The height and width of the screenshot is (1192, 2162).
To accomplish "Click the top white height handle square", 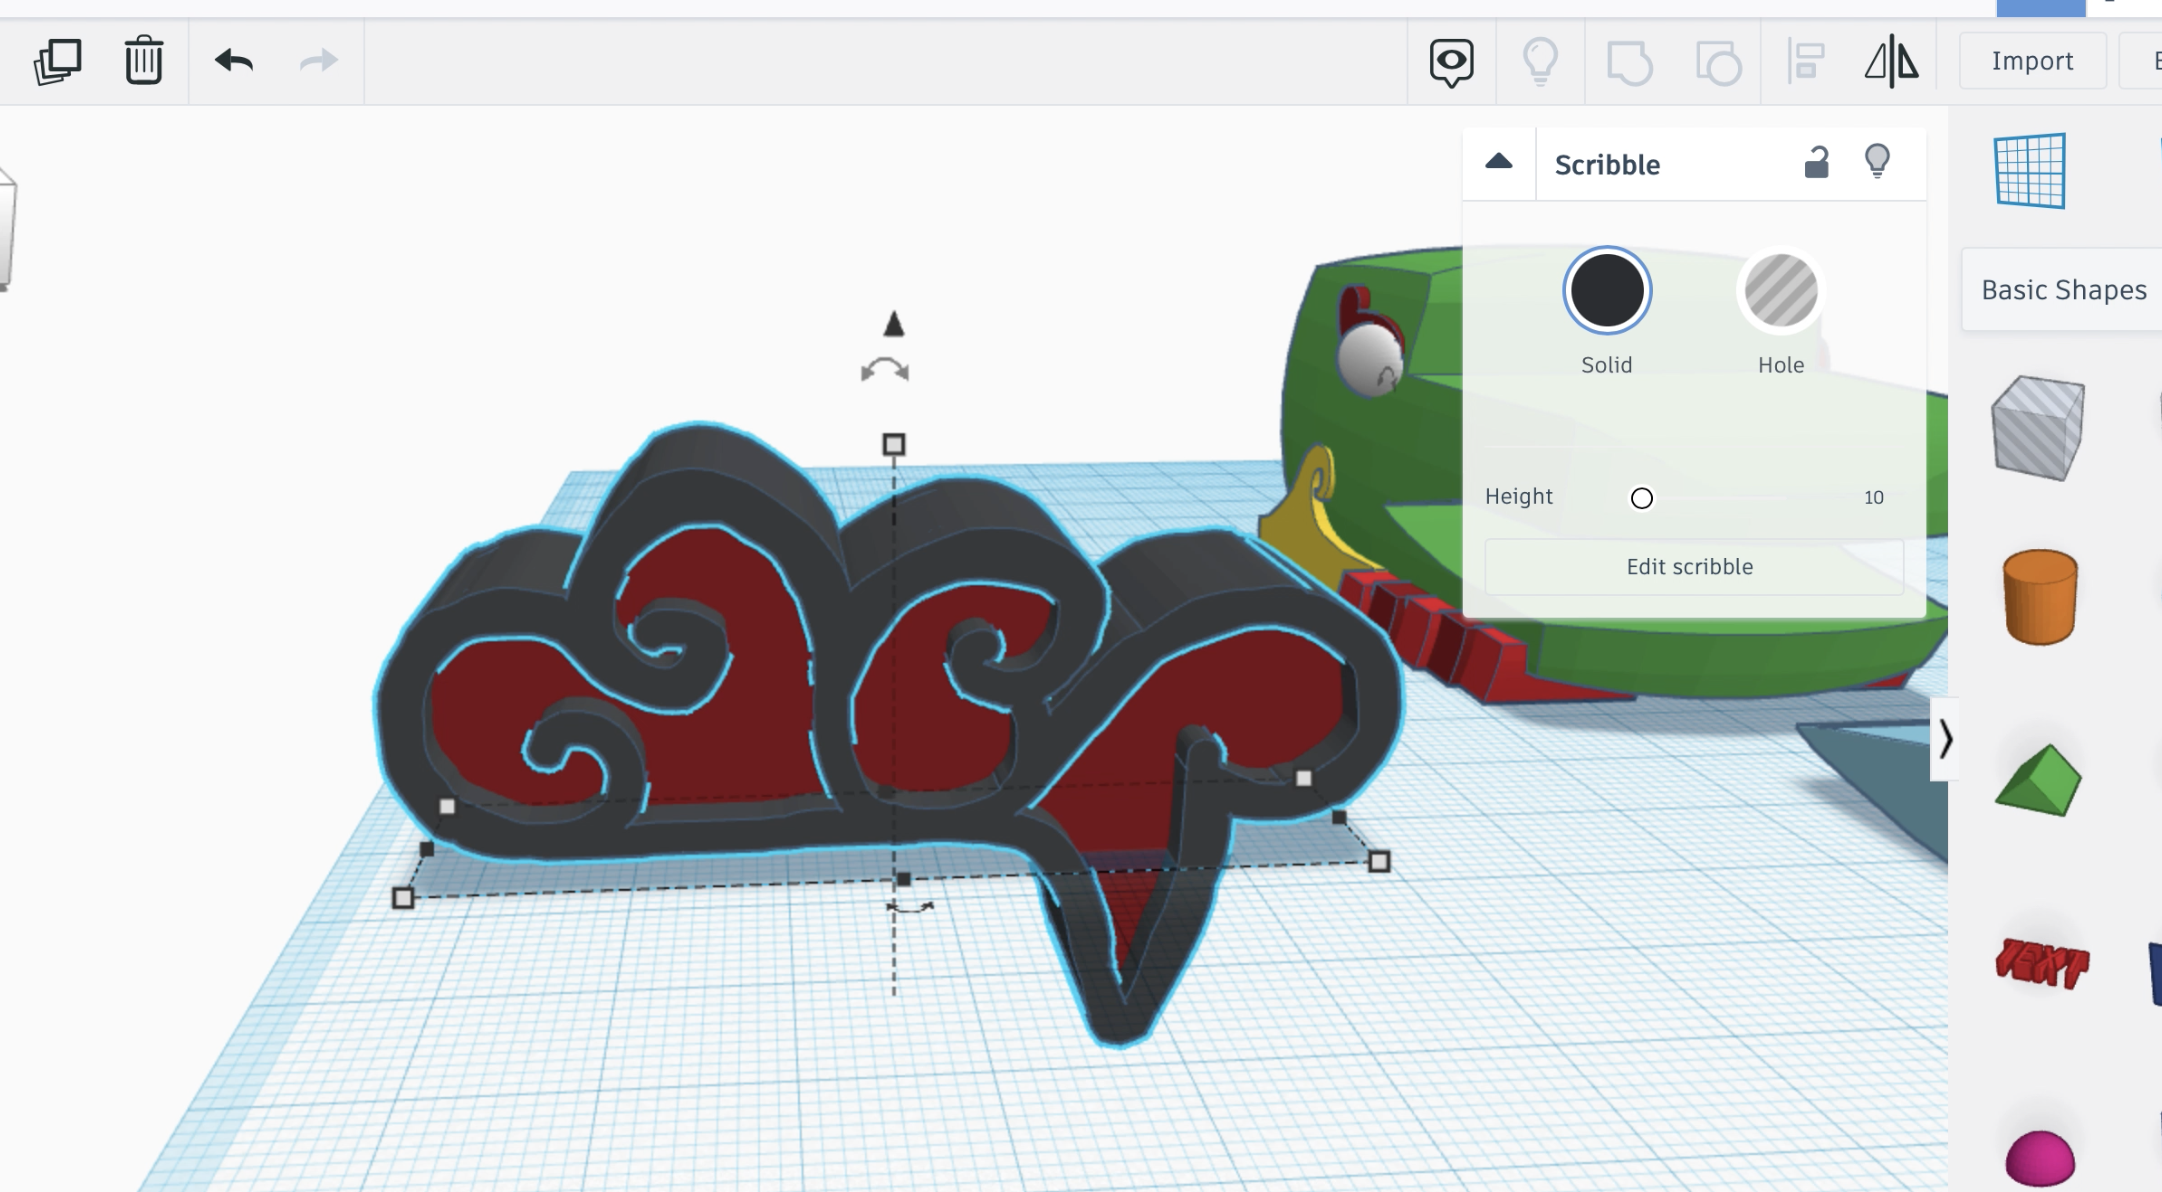I will coord(894,444).
